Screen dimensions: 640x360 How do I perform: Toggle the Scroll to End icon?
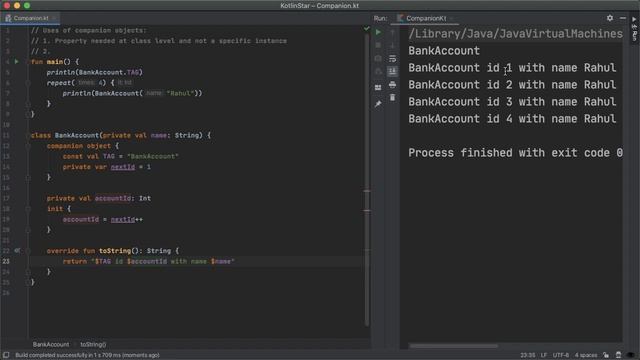(392, 71)
